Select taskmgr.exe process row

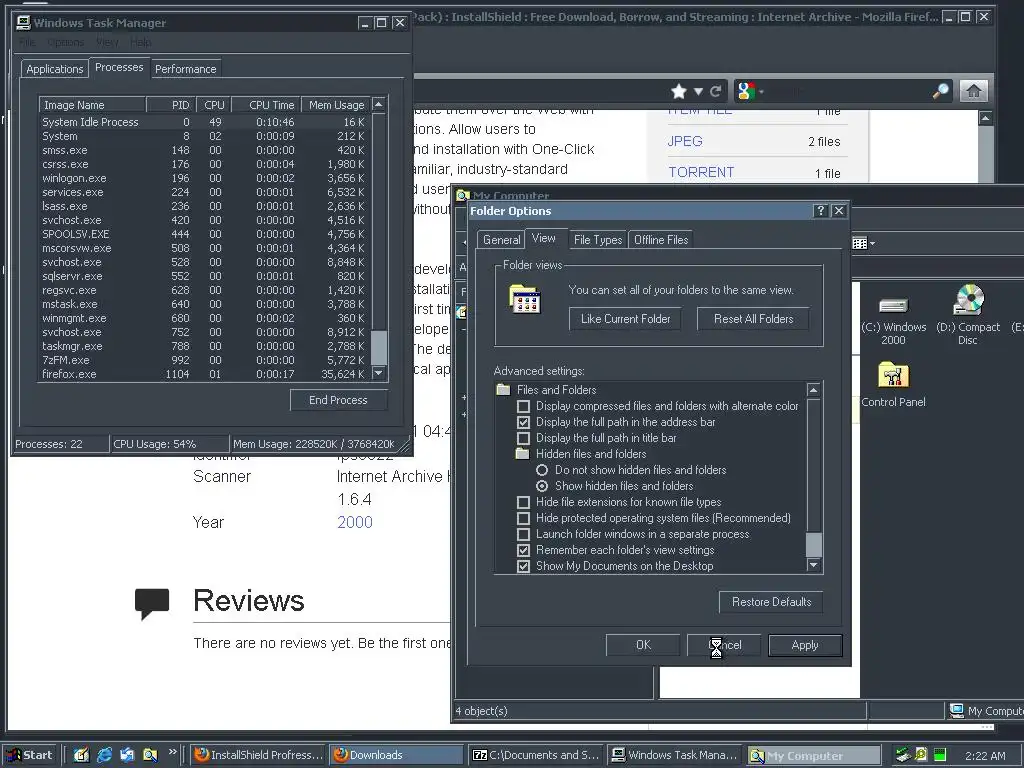tap(204, 346)
